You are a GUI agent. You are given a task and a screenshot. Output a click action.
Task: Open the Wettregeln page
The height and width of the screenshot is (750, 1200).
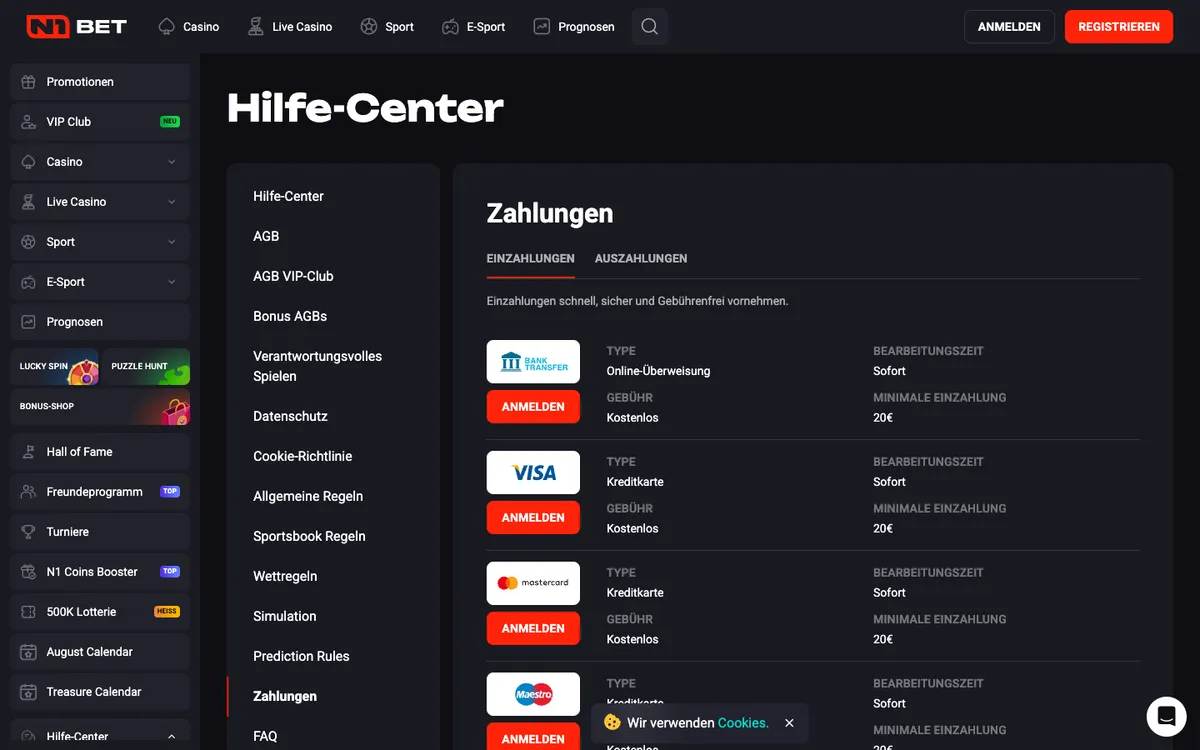point(285,576)
